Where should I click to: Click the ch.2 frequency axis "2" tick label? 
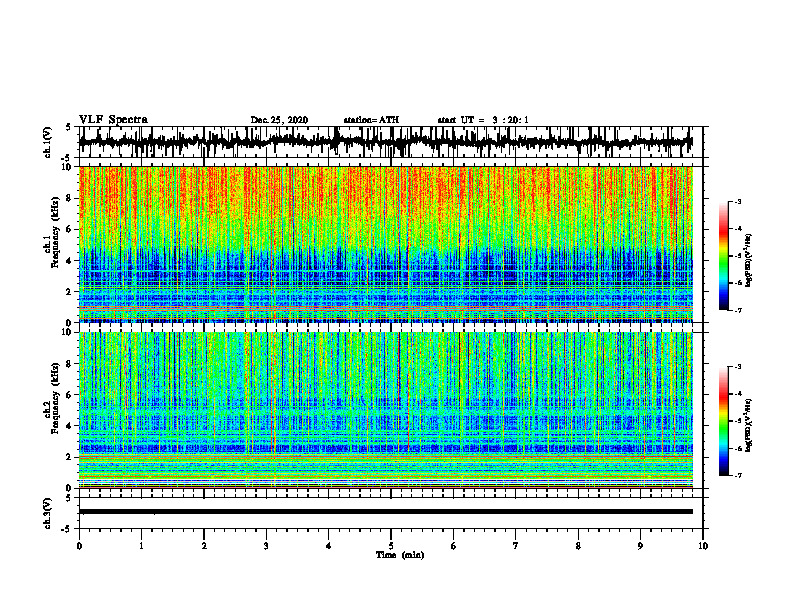[69, 457]
